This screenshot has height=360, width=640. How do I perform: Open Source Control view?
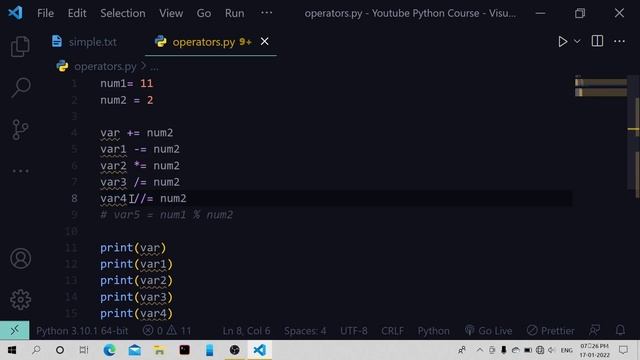click(x=20, y=130)
